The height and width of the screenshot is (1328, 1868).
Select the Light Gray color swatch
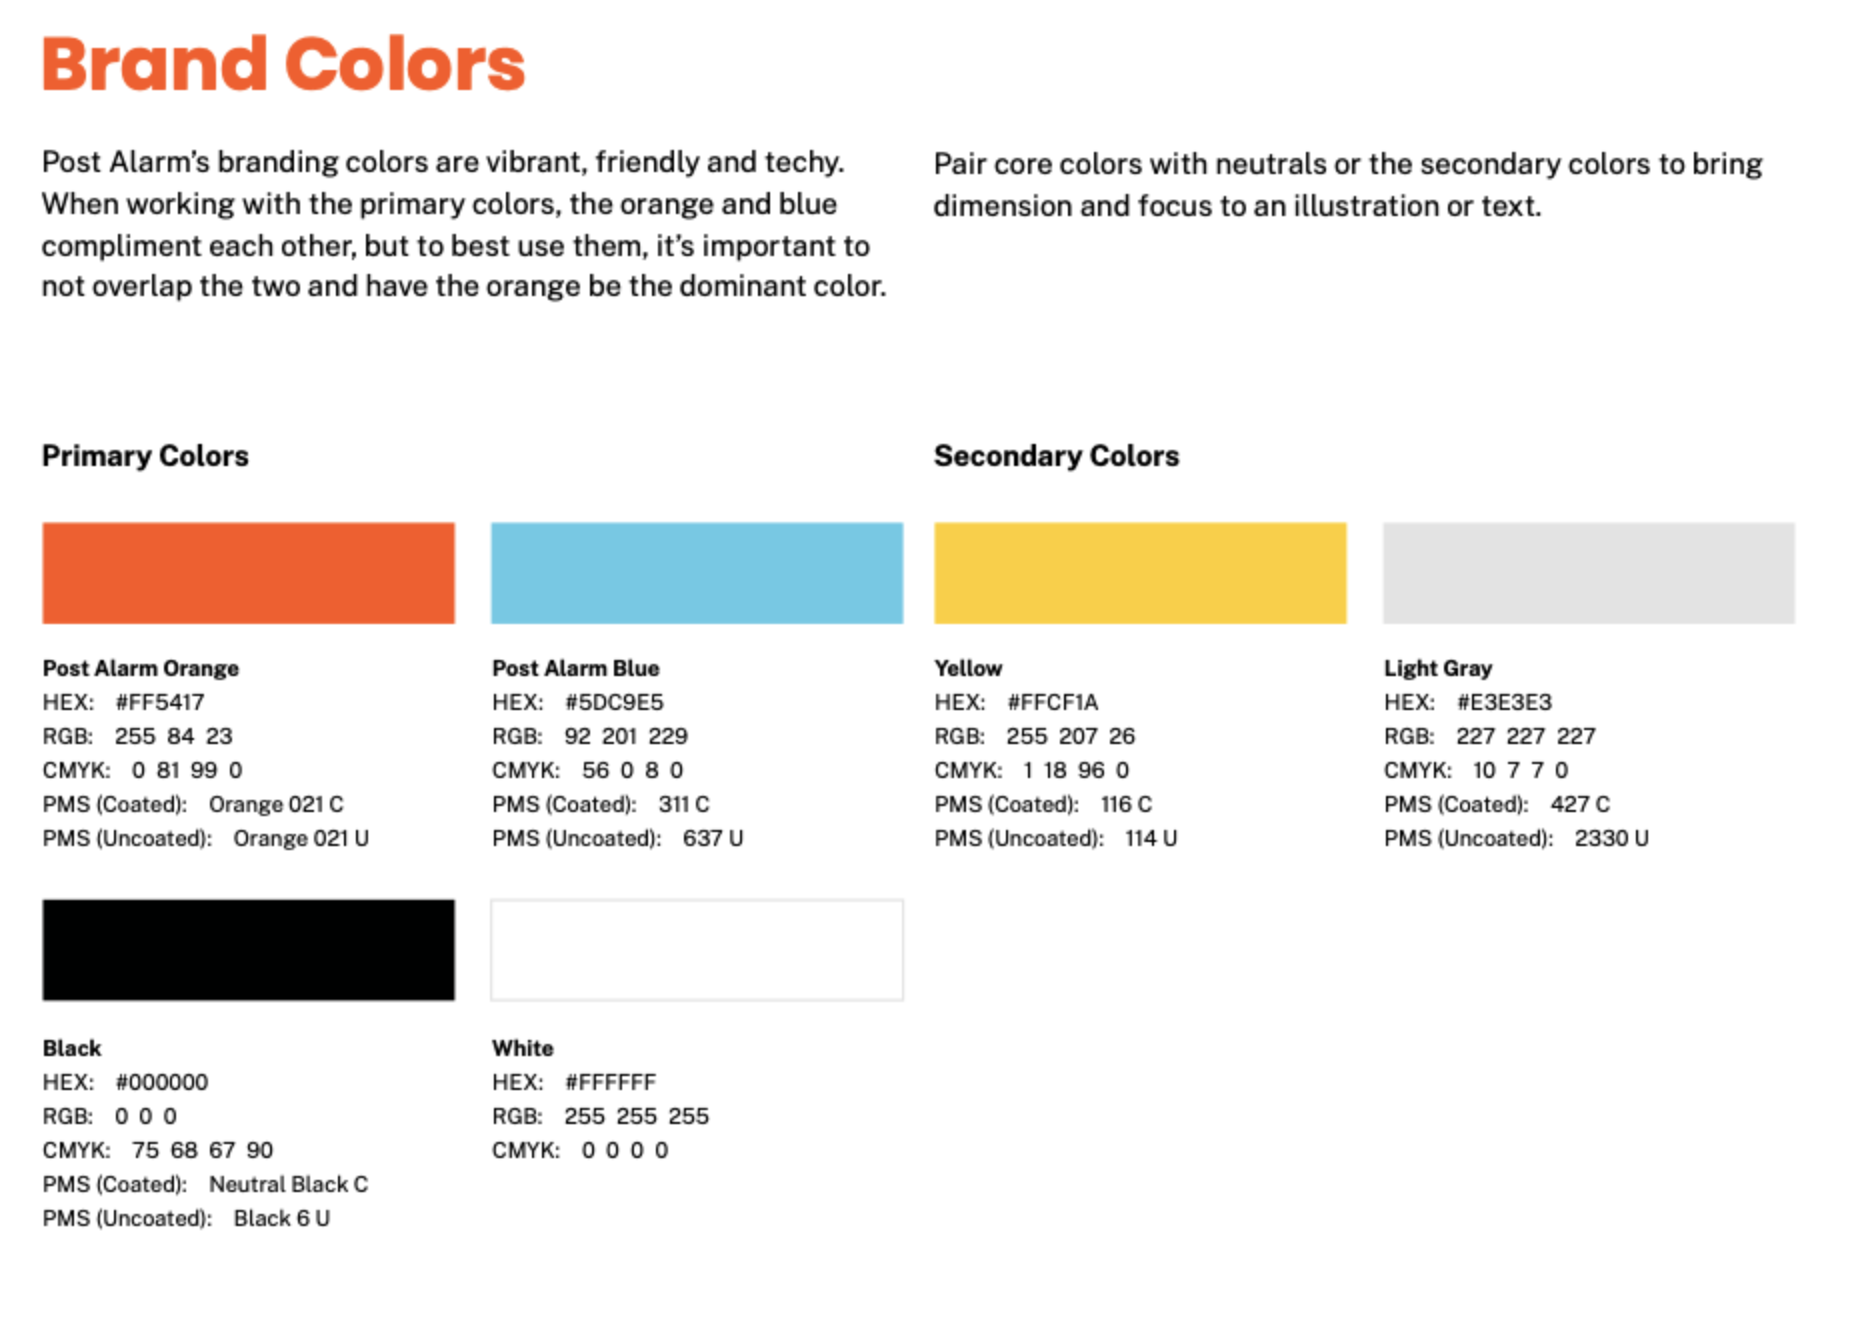pyautogui.click(x=1588, y=573)
